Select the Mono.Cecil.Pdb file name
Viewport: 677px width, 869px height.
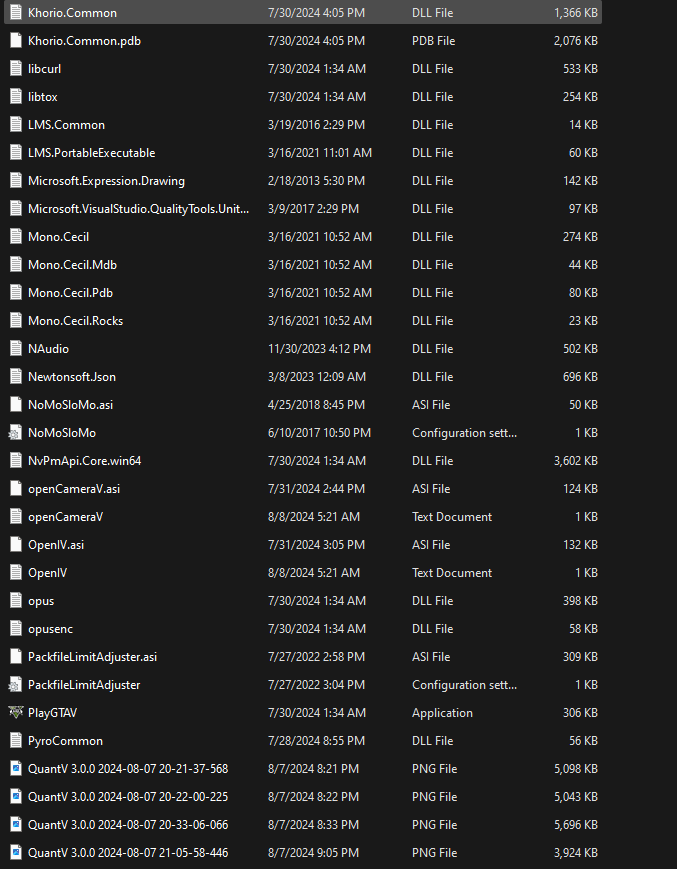70,292
